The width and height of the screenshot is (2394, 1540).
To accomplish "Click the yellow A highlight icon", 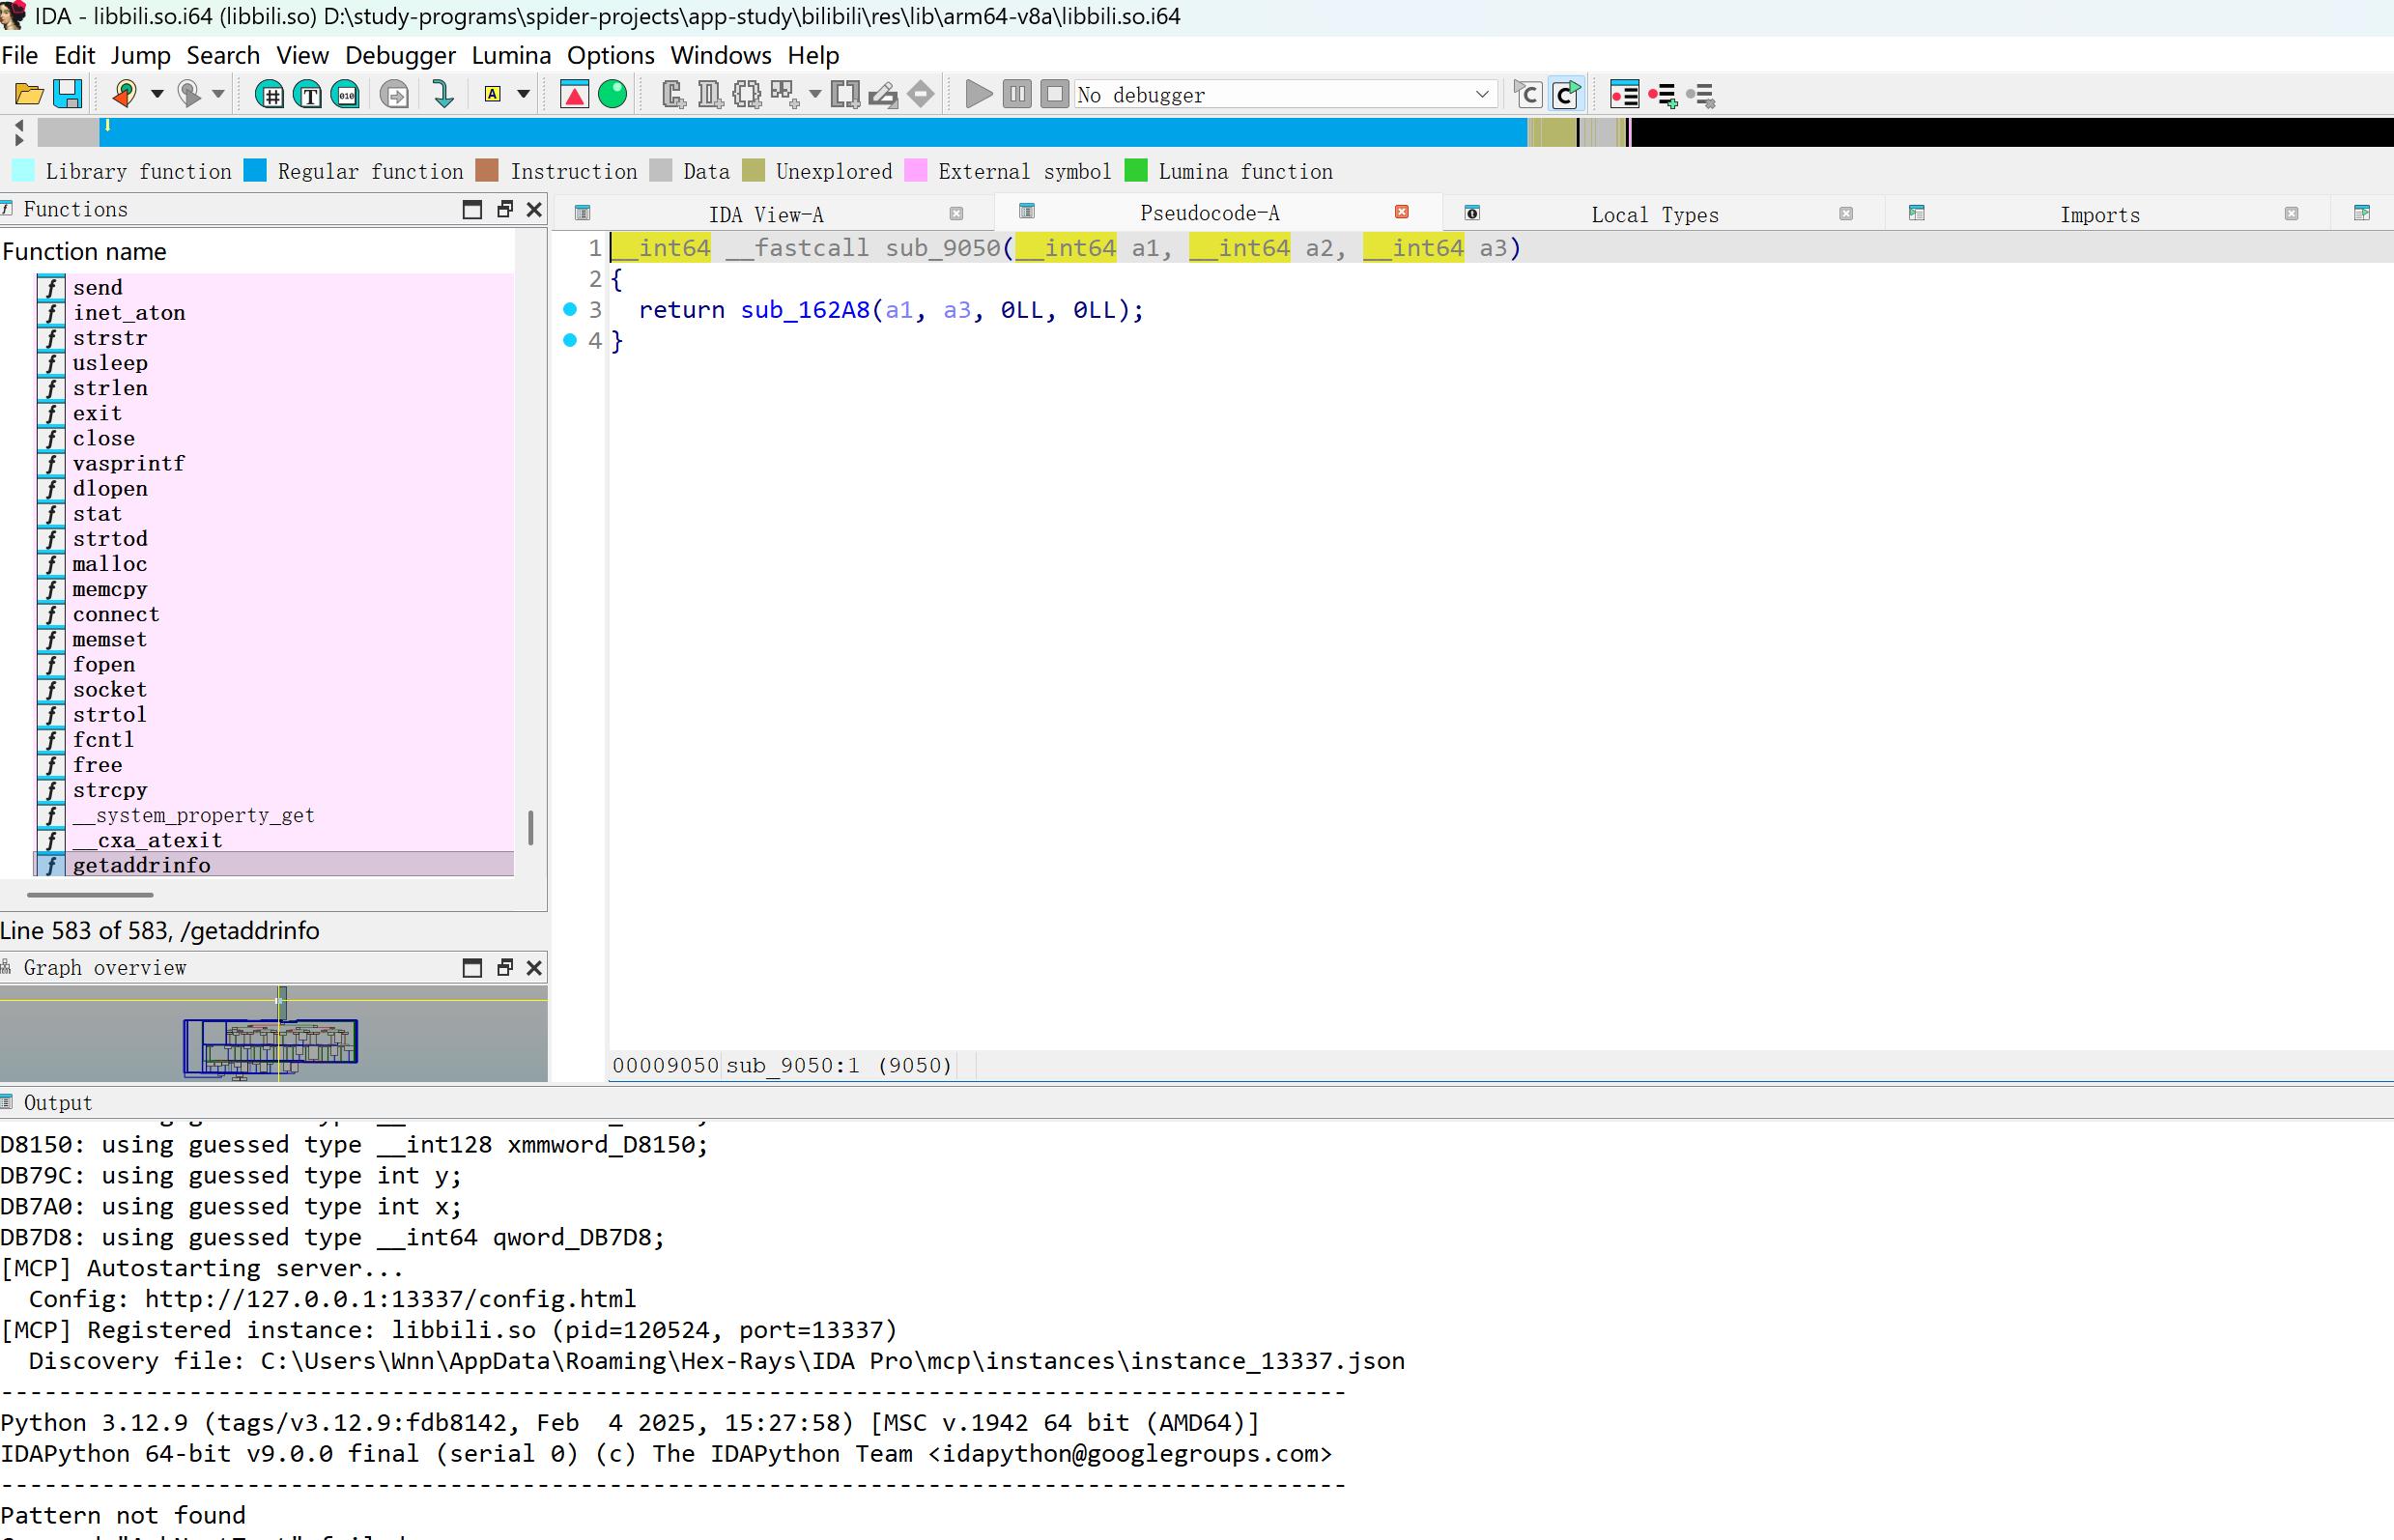I will pyautogui.click(x=493, y=94).
